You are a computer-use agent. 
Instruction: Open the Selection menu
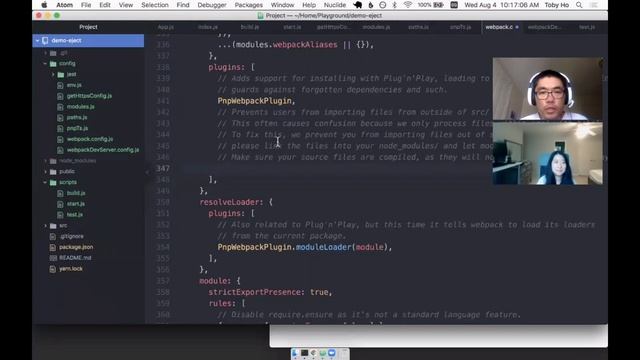tap(155, 5)
